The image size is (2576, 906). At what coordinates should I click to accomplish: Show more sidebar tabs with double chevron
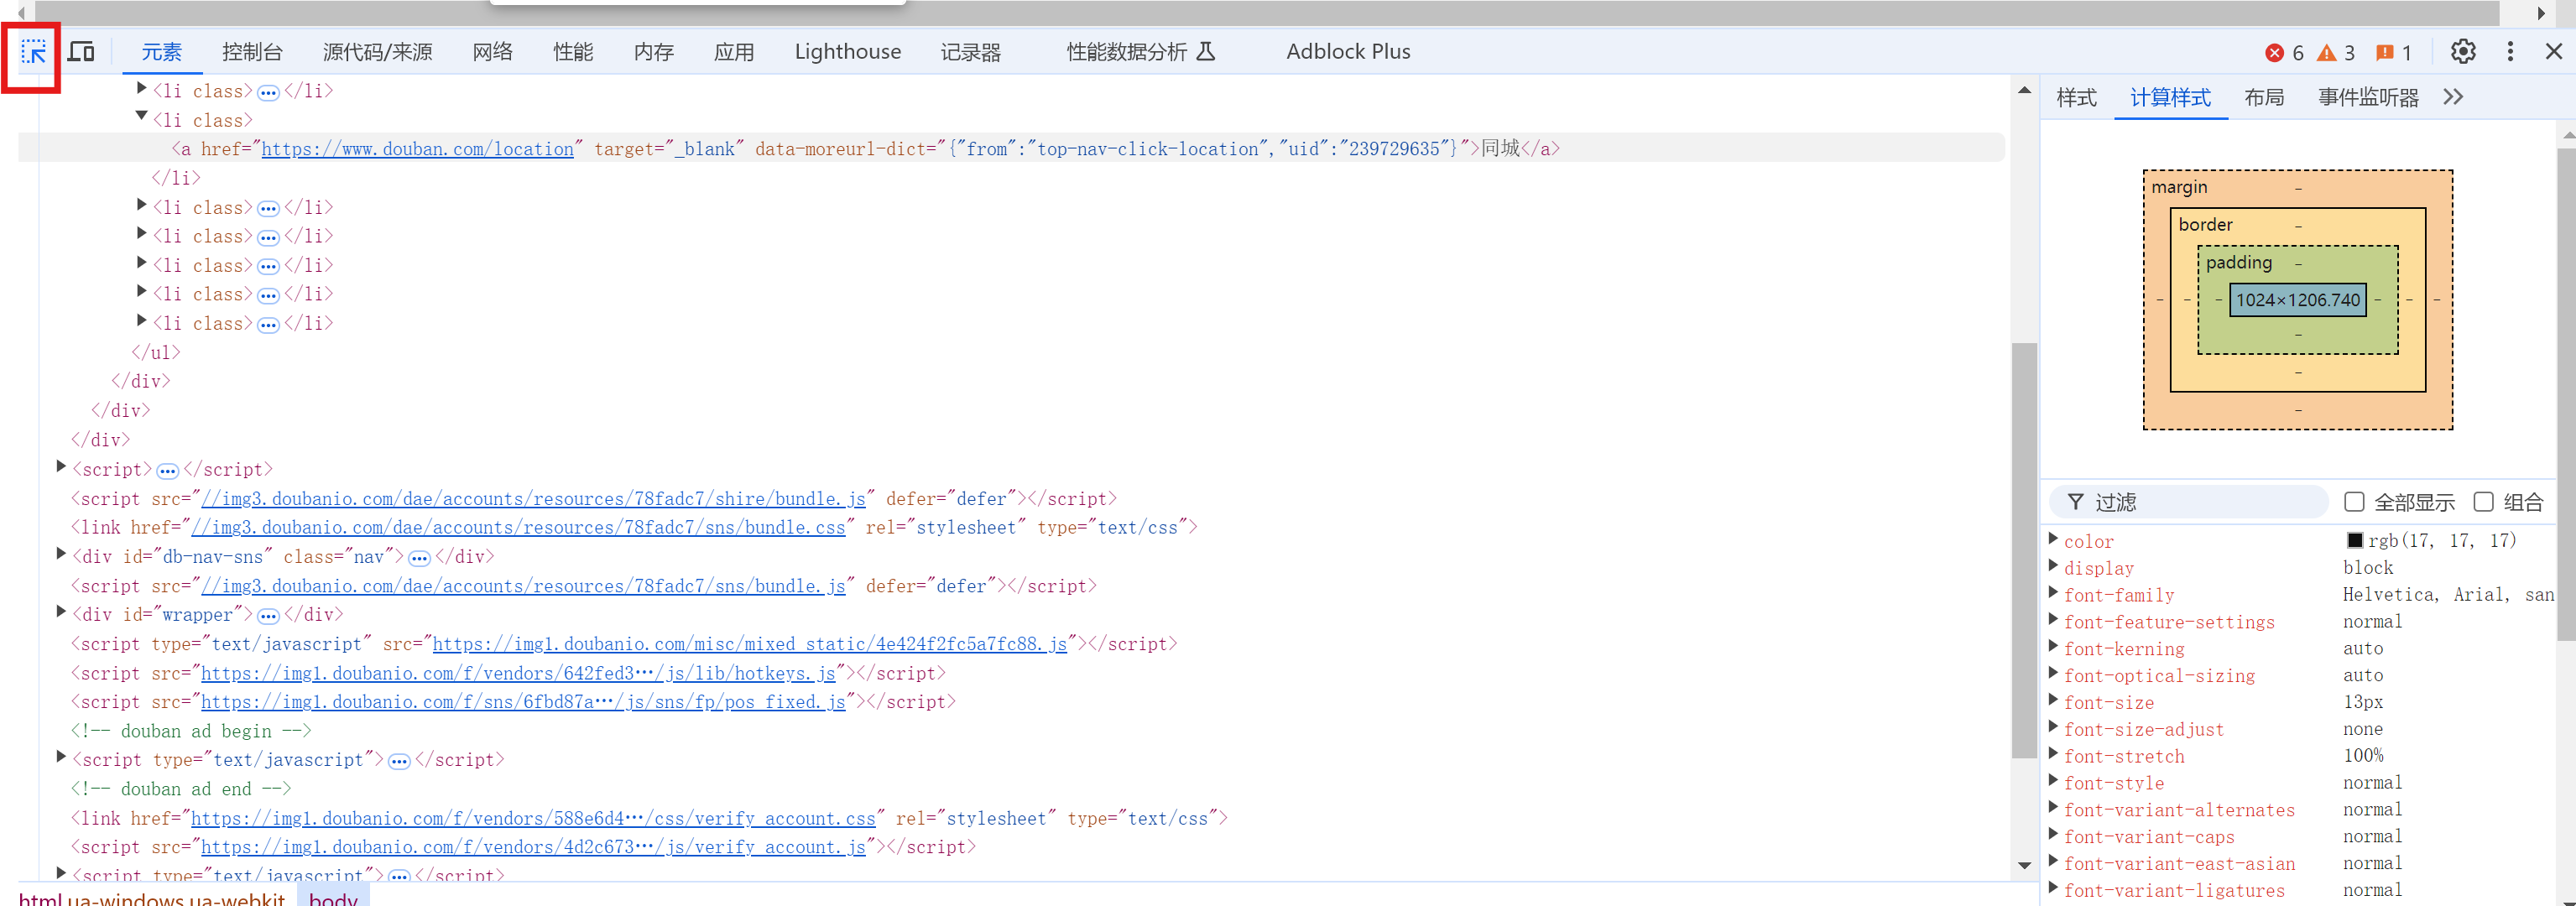[2453, 97]
